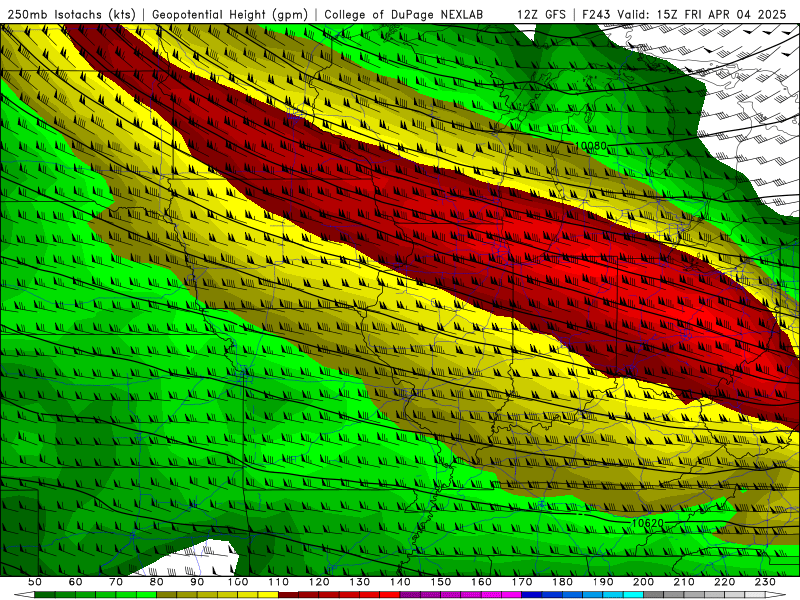Click the '110' value on the color scale
800x600 pixels.
point(278,582)
